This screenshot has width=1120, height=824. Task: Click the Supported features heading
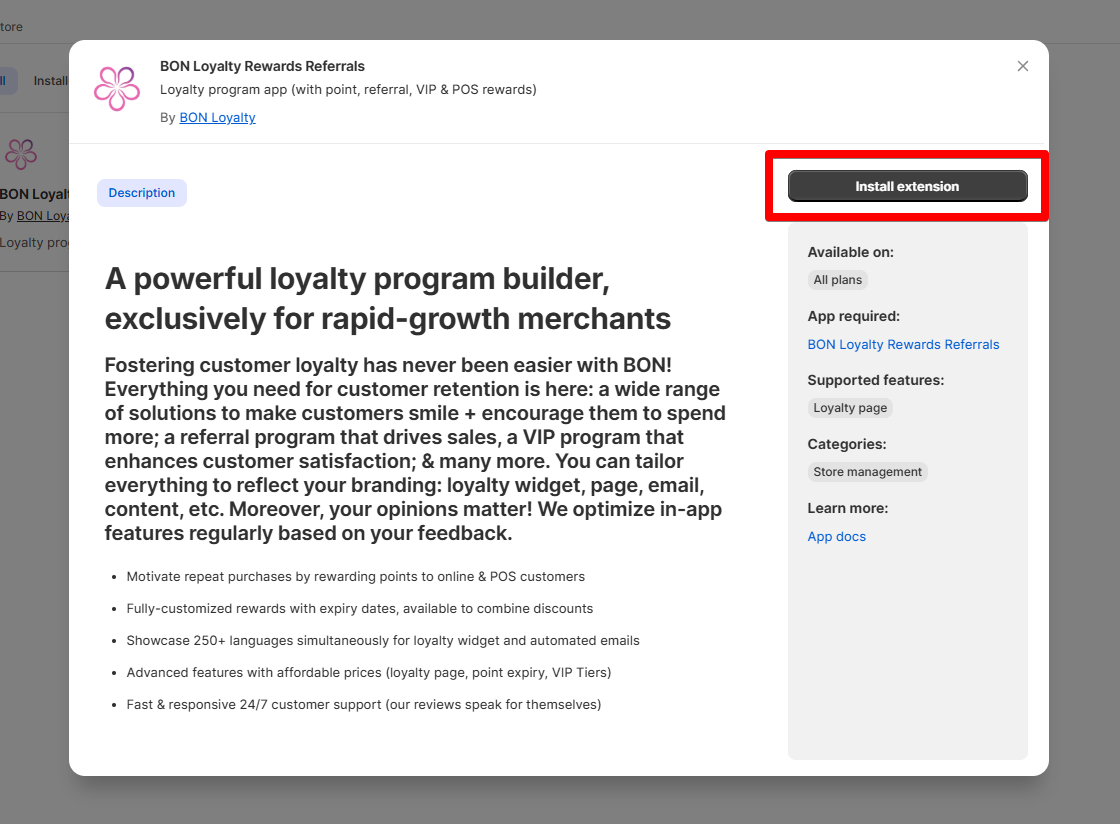(876, 381)
